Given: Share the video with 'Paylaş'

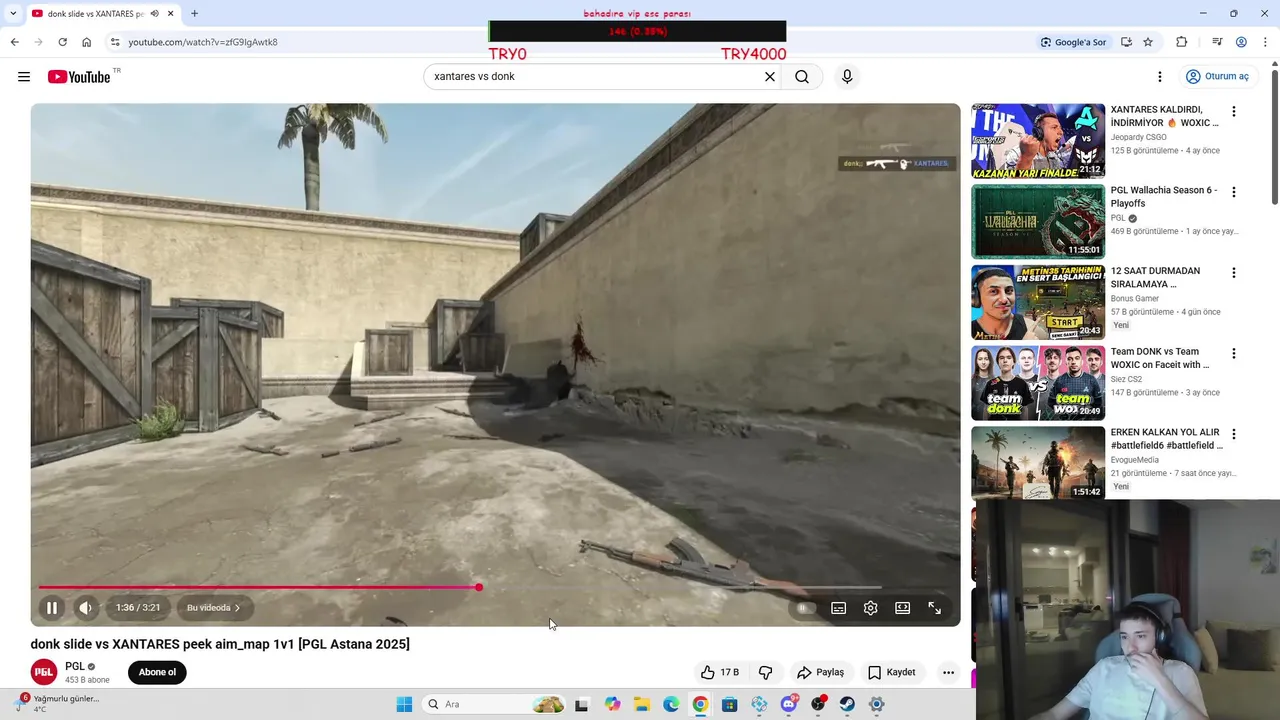Looking at the screenshot, I should pos(820,673).
